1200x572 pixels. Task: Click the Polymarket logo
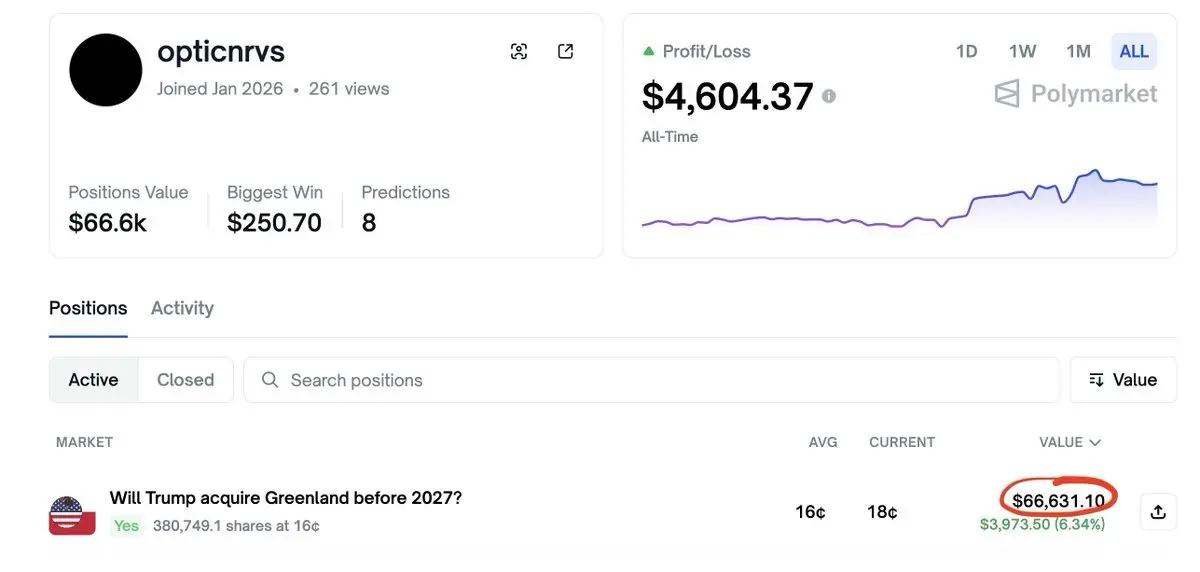coord(1075,94)
